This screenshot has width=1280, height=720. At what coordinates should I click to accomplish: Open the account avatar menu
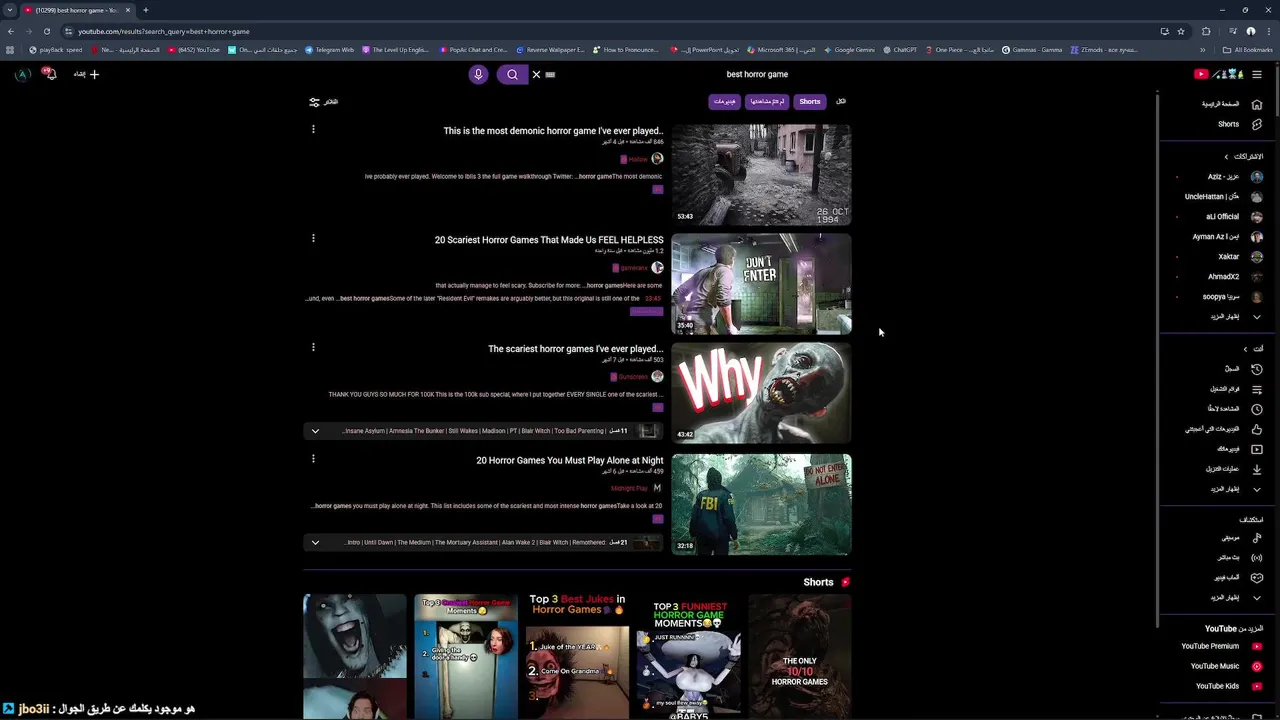(x=22, y=74)
